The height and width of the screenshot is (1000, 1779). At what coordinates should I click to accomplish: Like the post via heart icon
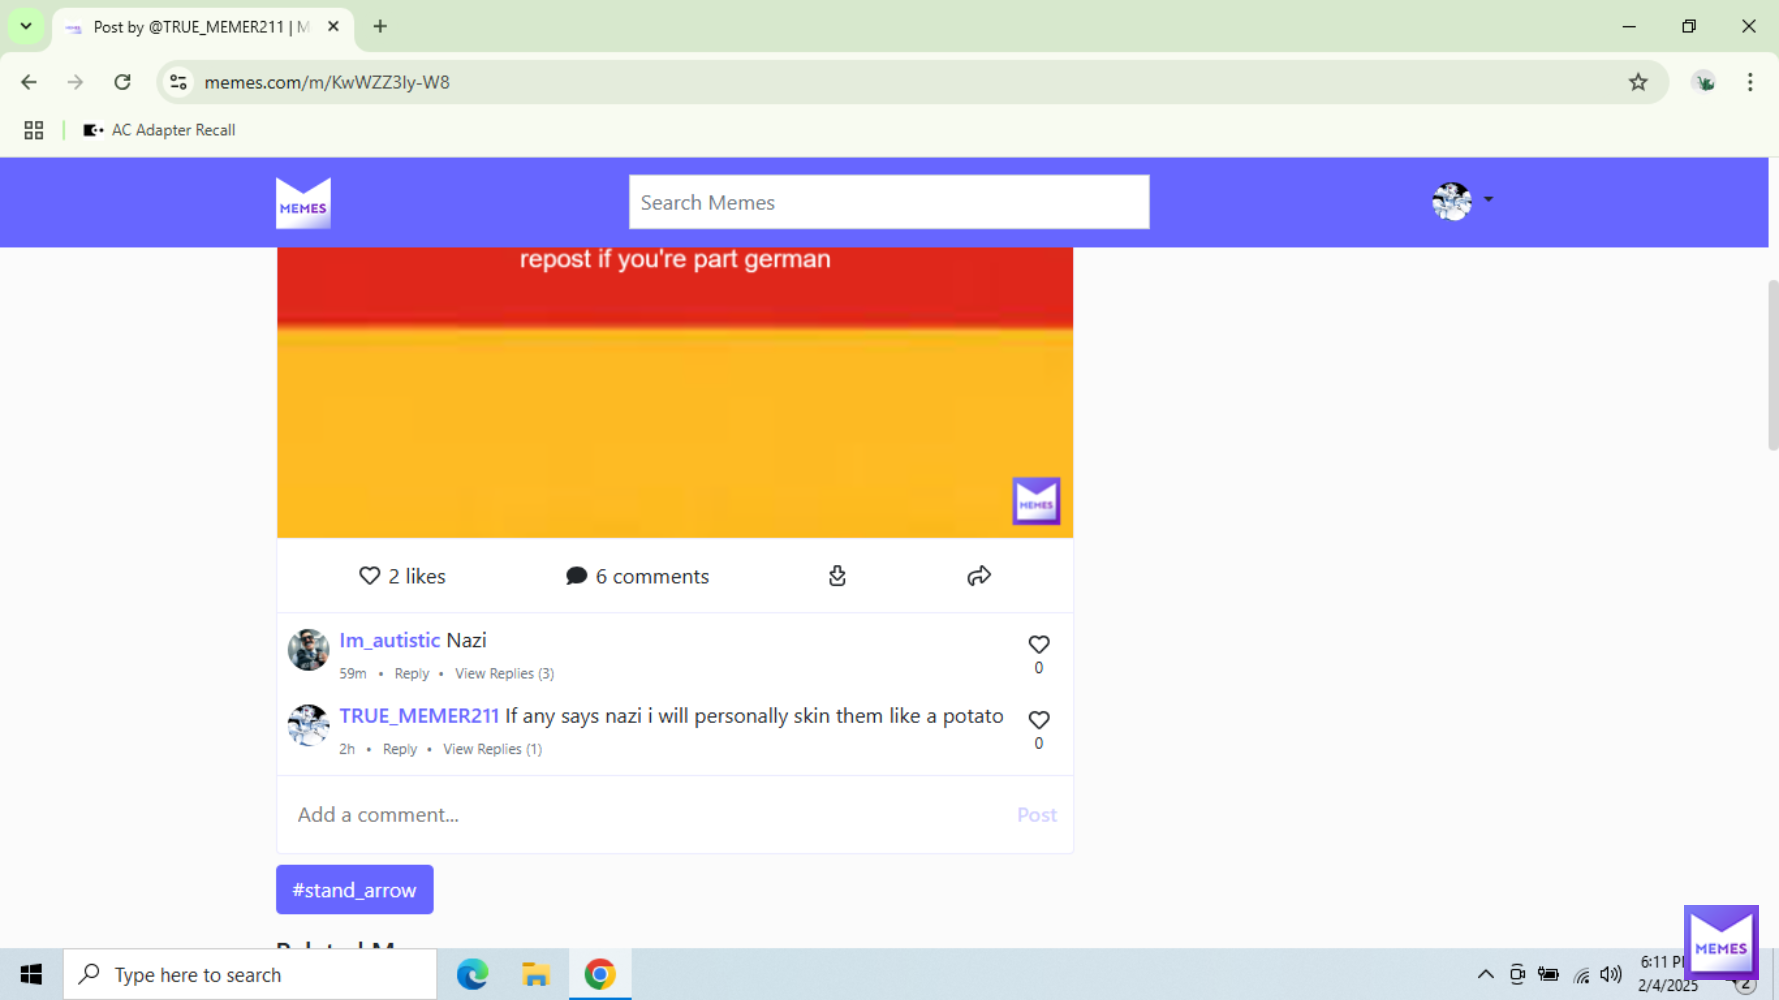click(369, 576)
